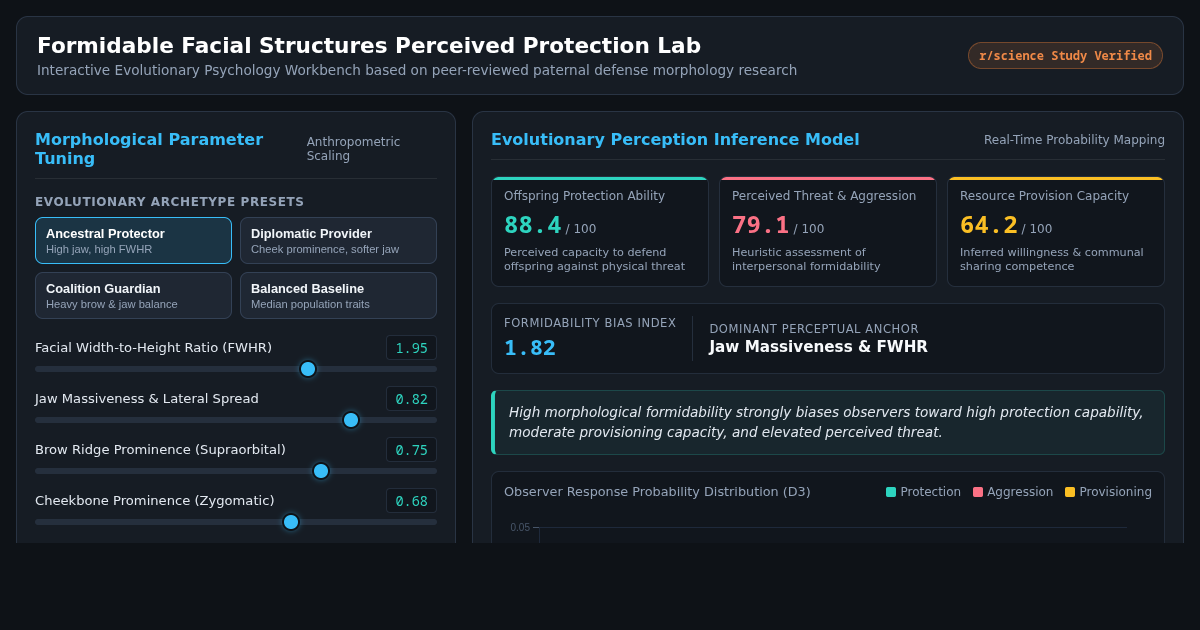
Task: Click the Evolutionary Perception Inference Model heading
Action: [675, 140]
